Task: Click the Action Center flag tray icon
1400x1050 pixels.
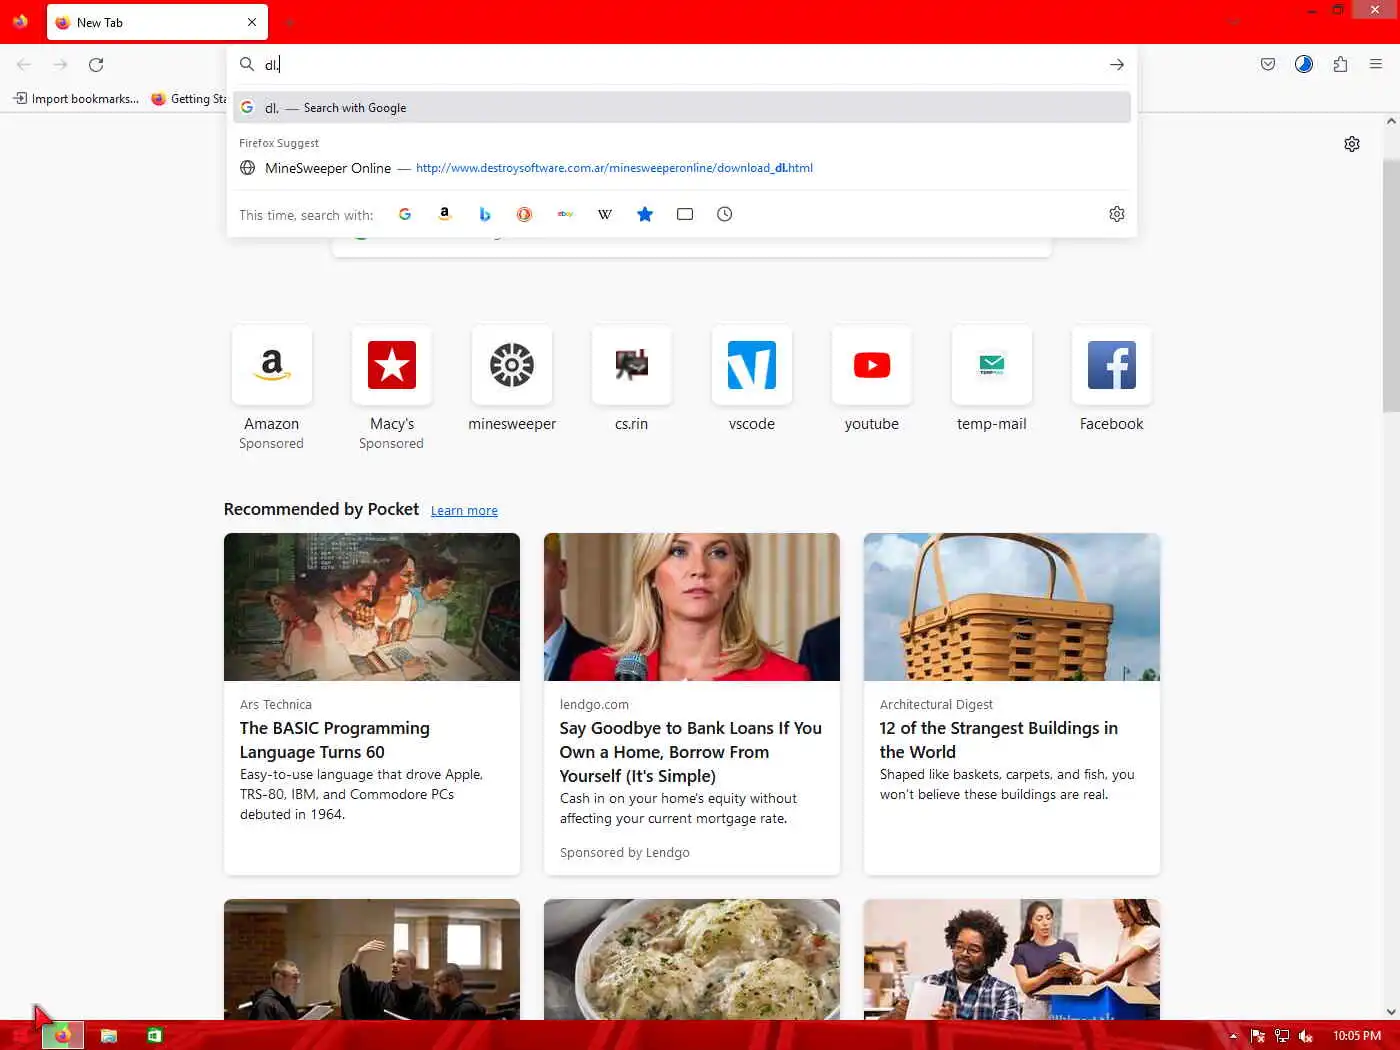Action: coord(1258,1036)
